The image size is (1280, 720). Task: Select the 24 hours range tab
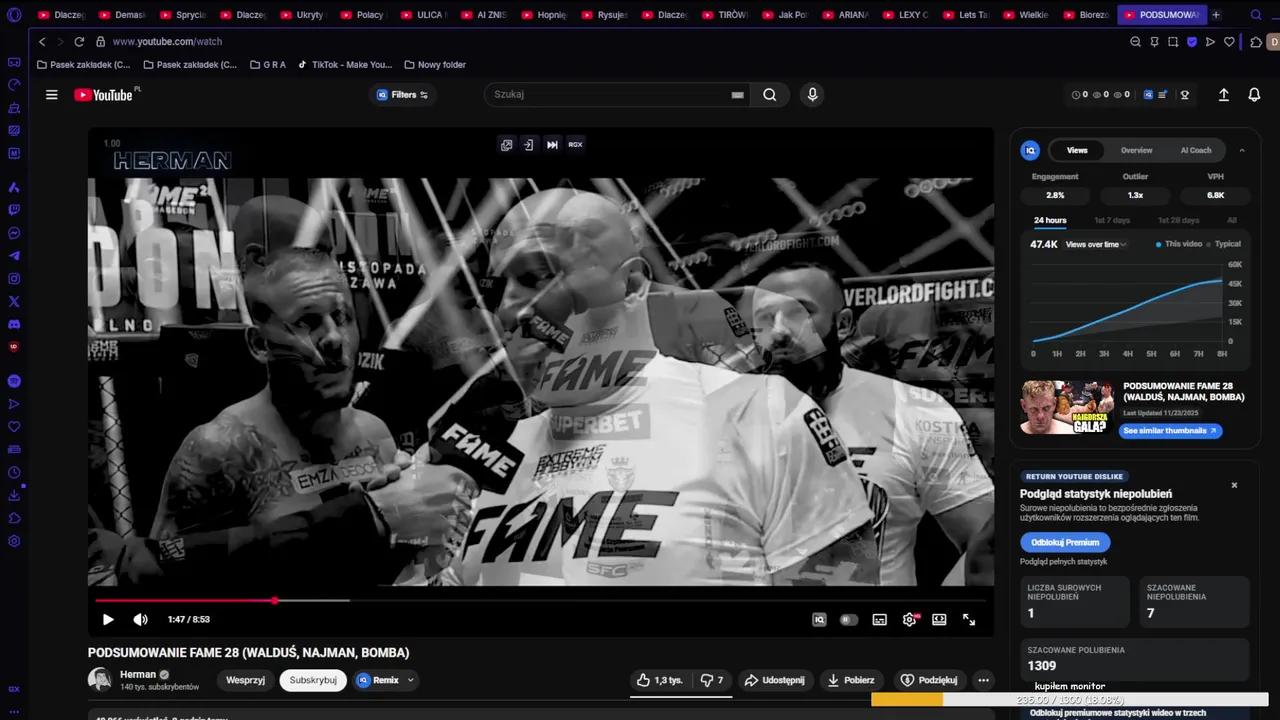coord(1050,220)
